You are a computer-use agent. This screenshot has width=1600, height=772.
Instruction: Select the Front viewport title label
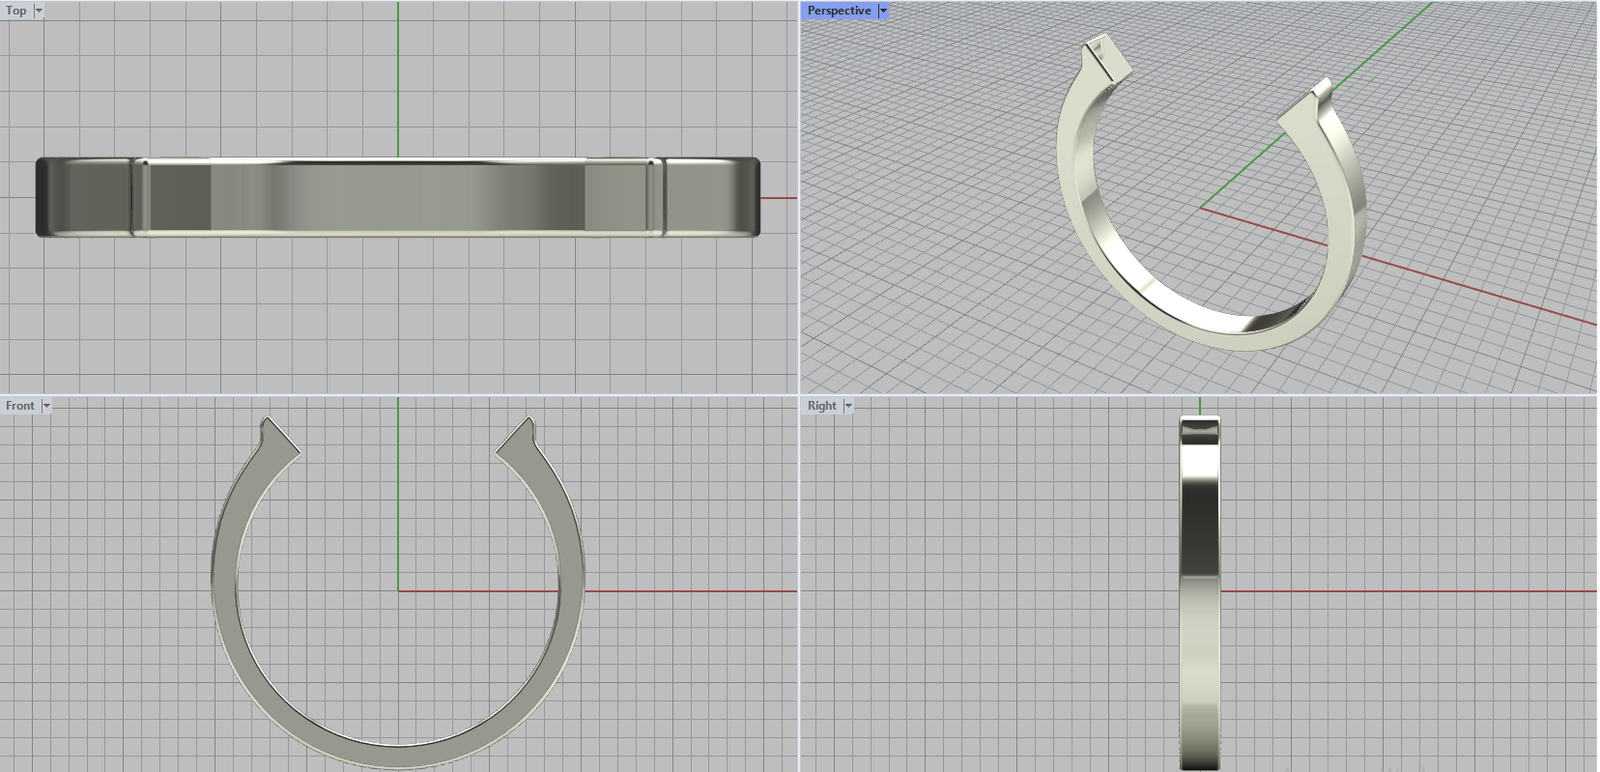[20, 406]
